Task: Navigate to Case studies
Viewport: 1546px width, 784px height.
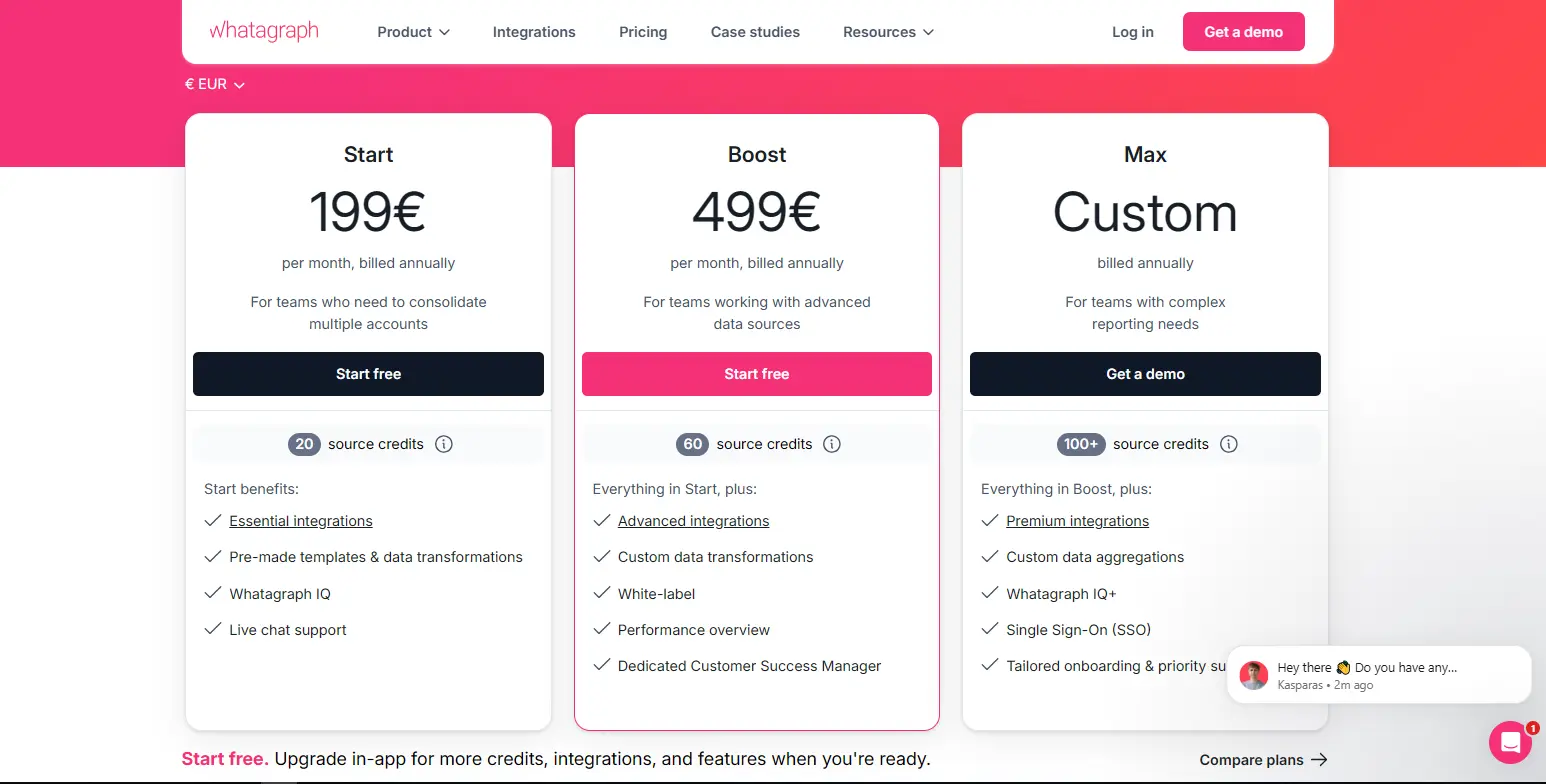Action: 755,32
